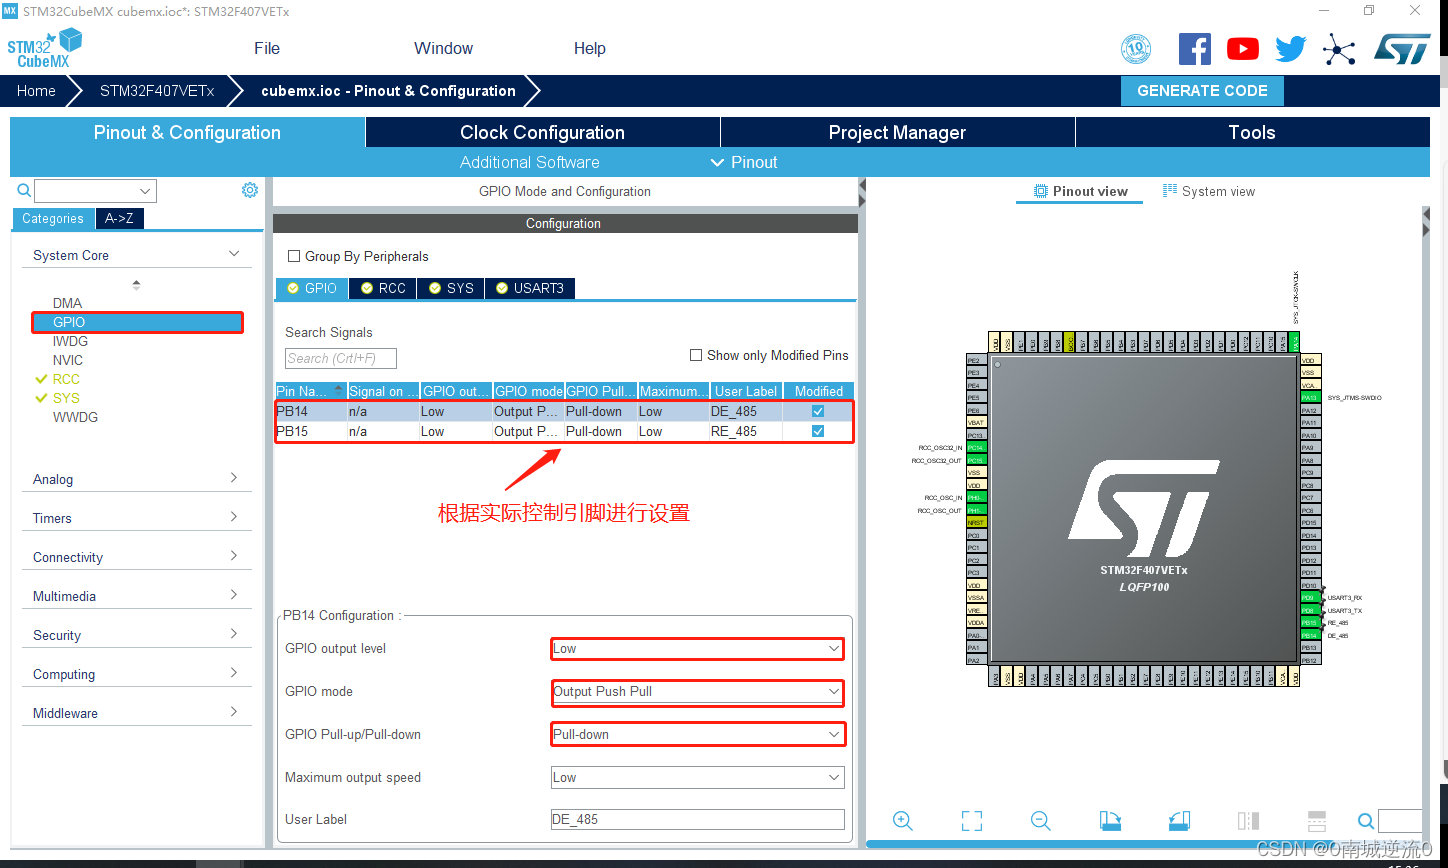1448x868 pixels.
Task: Go to Home breadcrumb
Action: (36, 90)
